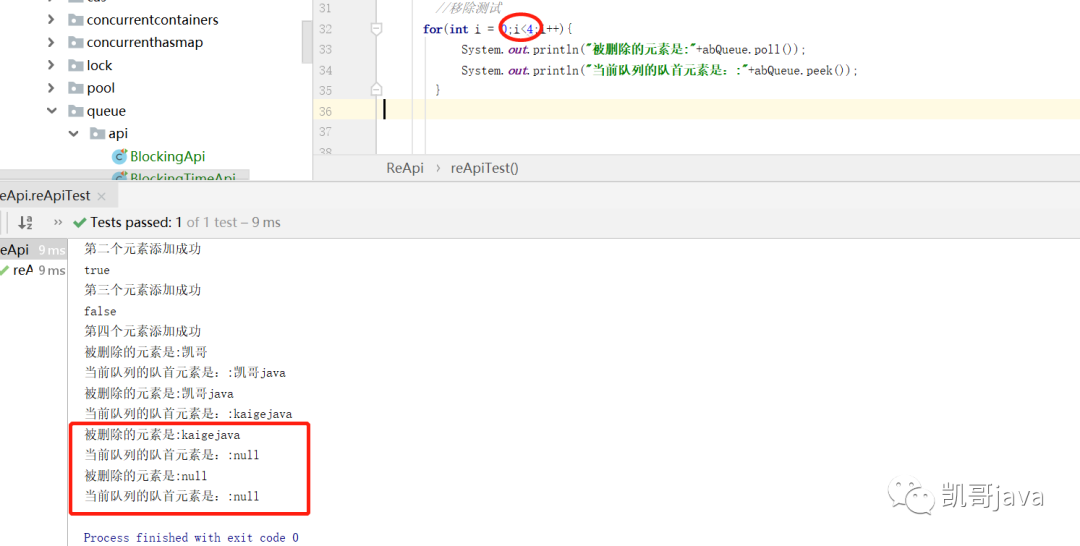The width and height of the screenshot is (1080, 546).
Task: Click the for keyword at line 32
Action: point(433,29)
